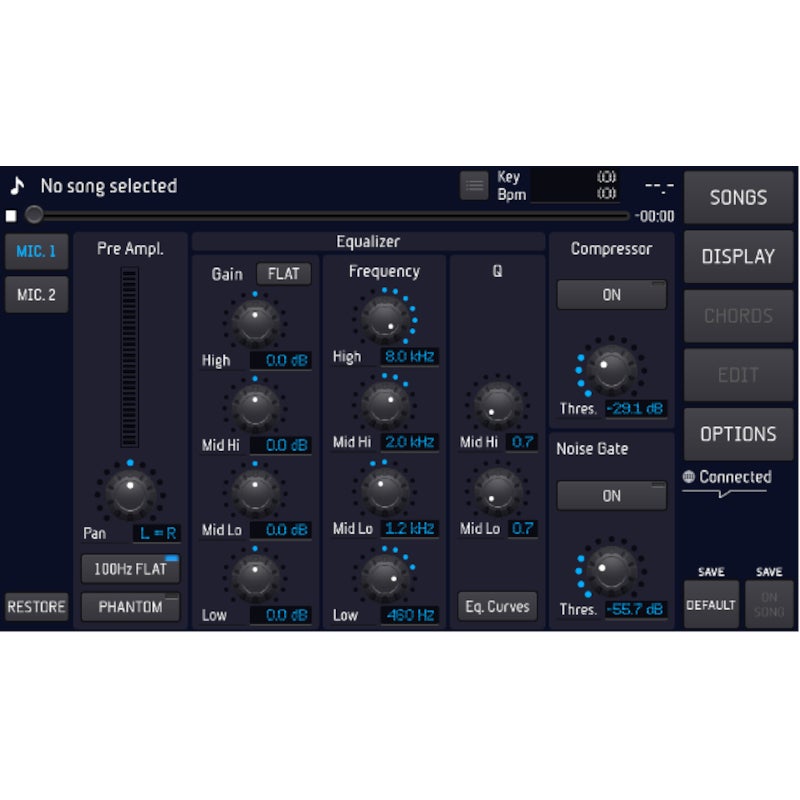This screenshot has height=800, width=800.
Task: Open the Eq. Curves view
Action: pos(497,607)
